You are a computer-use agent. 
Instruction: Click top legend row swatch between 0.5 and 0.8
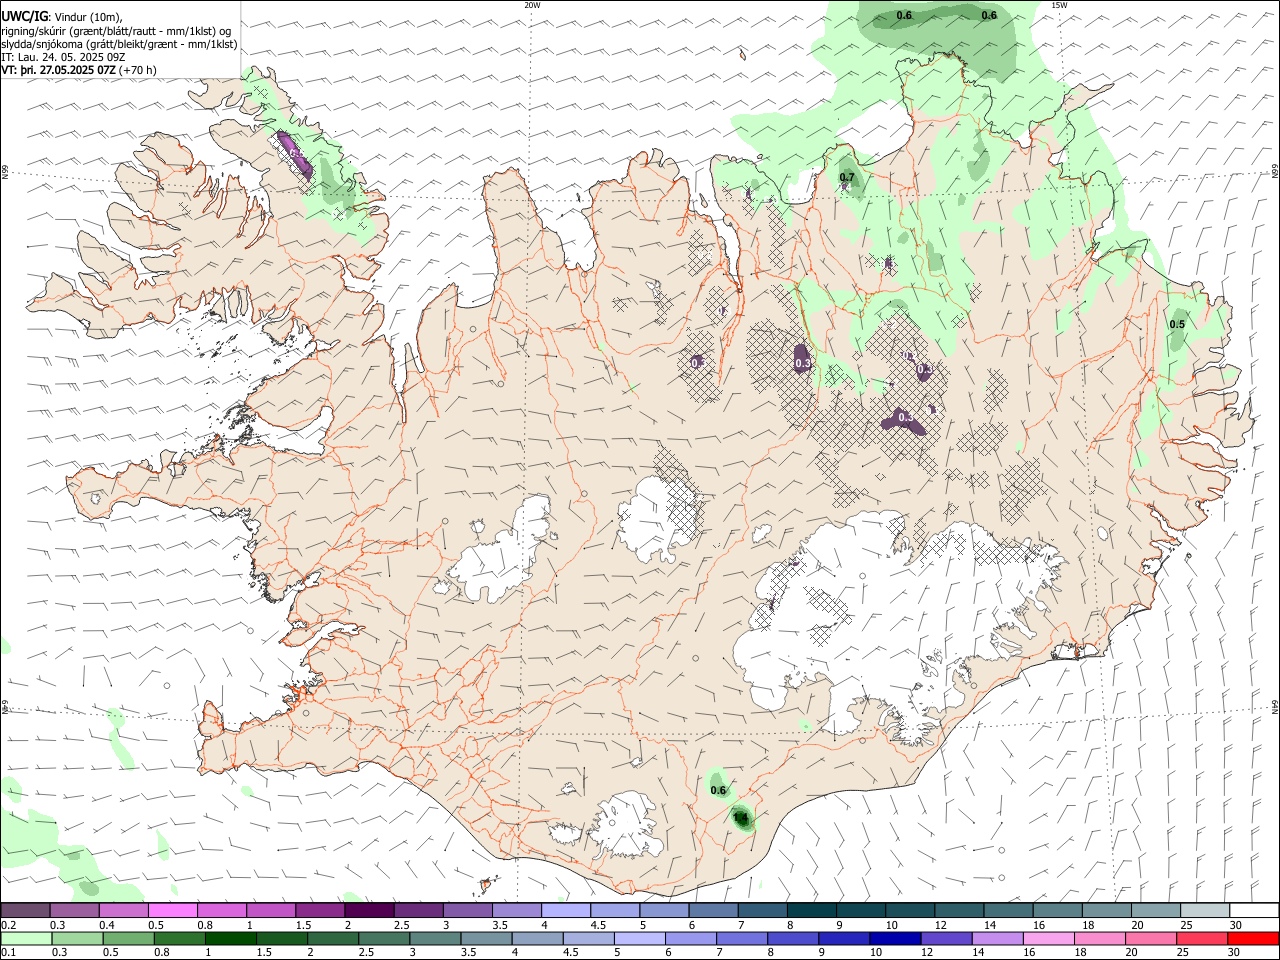pyautogui.click(x=173, y=910)
